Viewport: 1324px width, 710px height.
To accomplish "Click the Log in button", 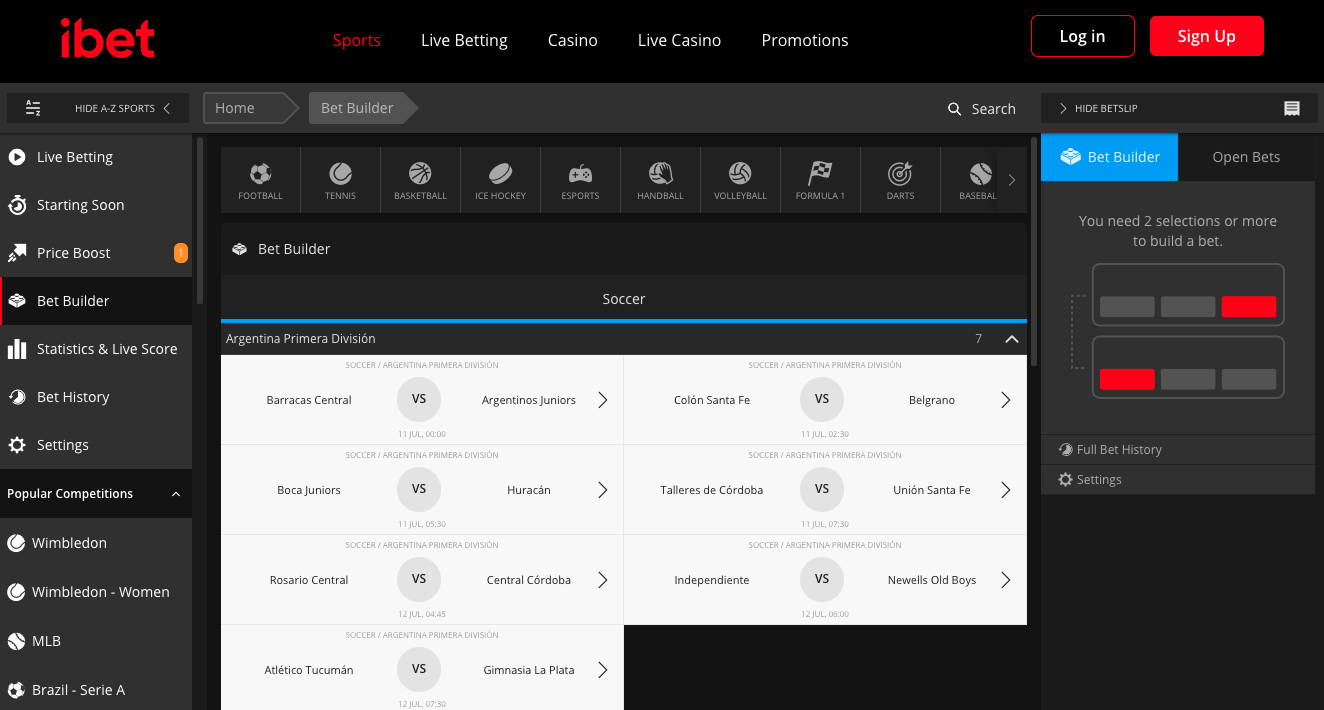I will pos(1083,36).
